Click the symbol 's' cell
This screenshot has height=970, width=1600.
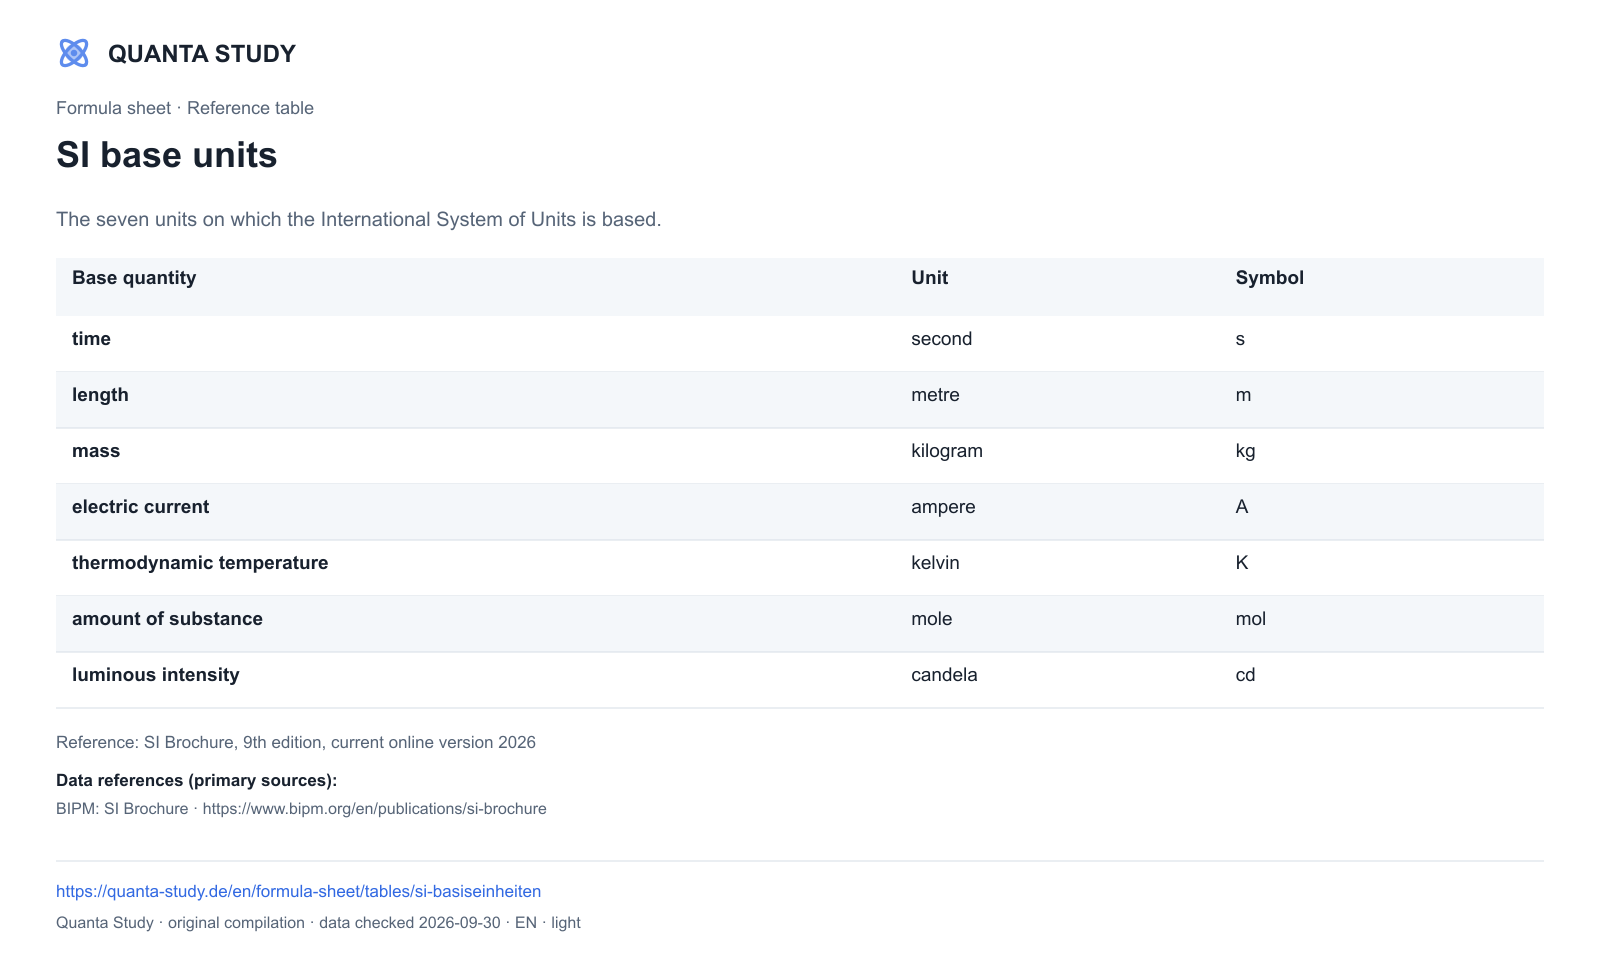click(x=1240, y=339)
